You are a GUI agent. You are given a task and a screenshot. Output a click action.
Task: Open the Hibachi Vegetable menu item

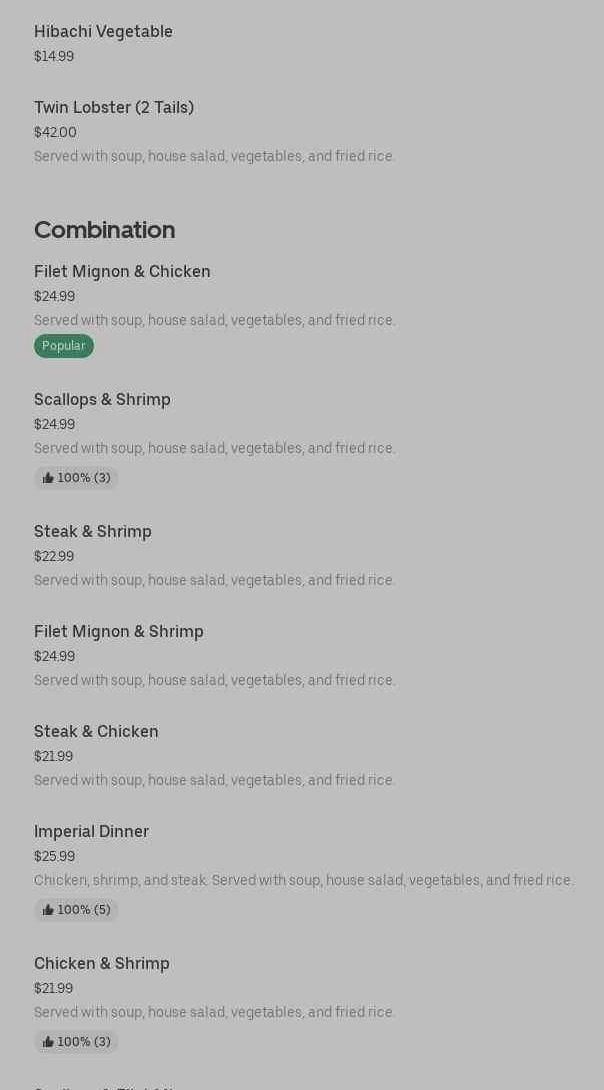(103, 32)
